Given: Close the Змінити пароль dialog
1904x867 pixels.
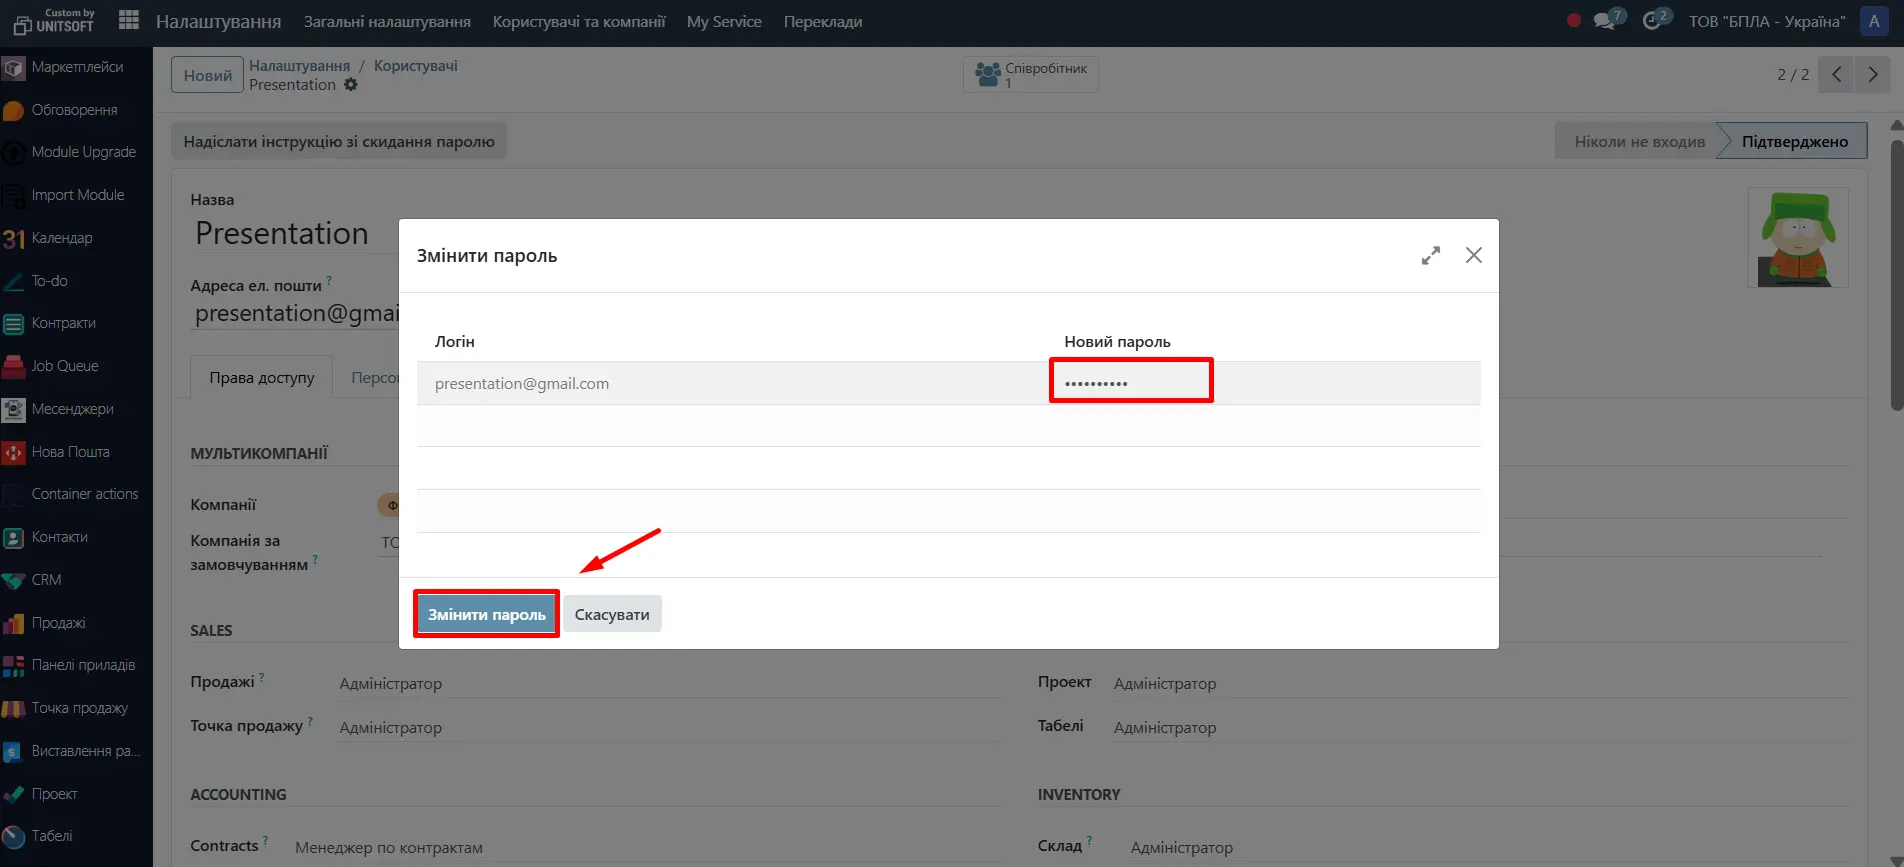Looking at the screenshot, I should 1473,256.
